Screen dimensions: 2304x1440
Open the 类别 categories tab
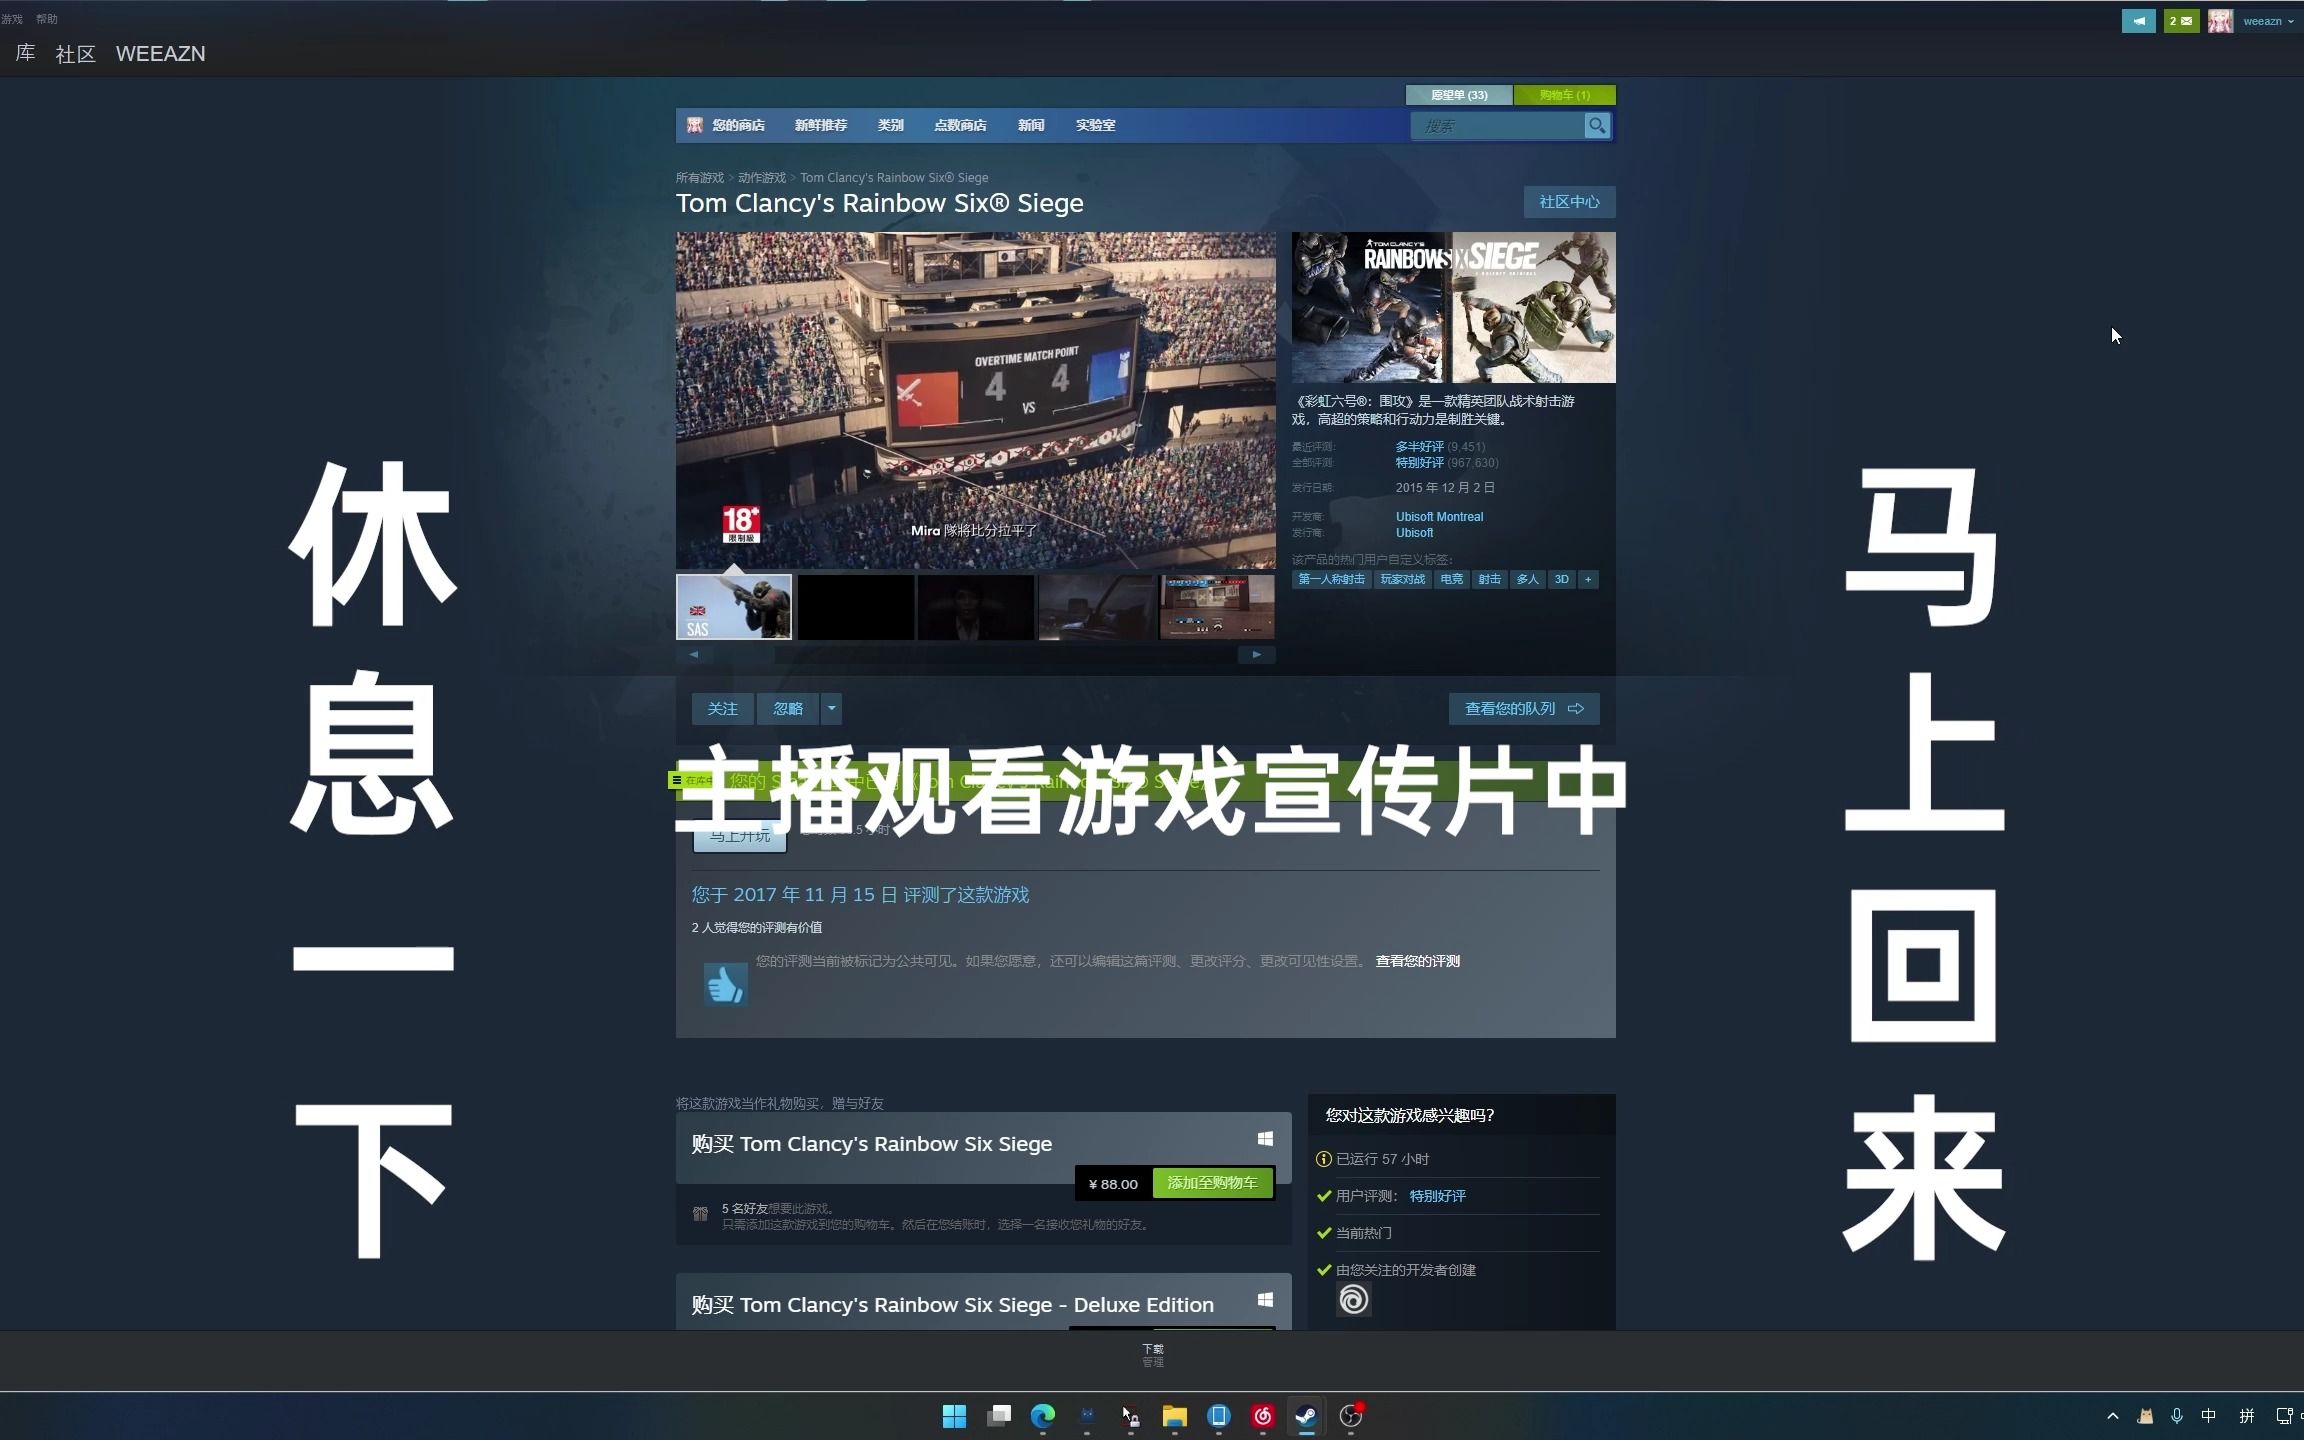tap(891, 125)
